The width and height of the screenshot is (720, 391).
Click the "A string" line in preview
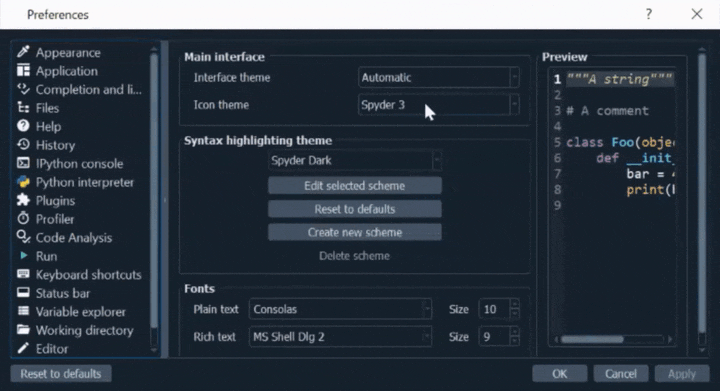(619, 79)
